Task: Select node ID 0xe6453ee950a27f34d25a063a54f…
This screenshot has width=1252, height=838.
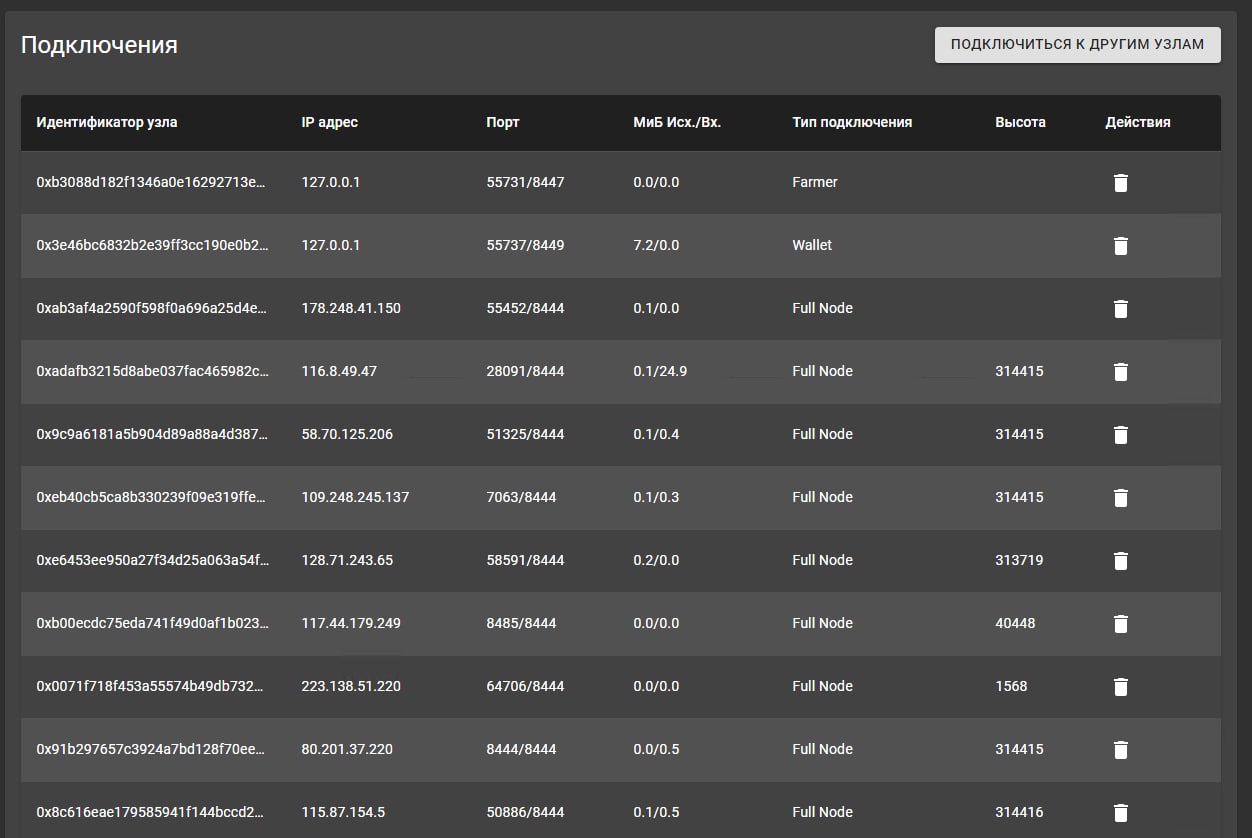Action: [x=152, y=560]
